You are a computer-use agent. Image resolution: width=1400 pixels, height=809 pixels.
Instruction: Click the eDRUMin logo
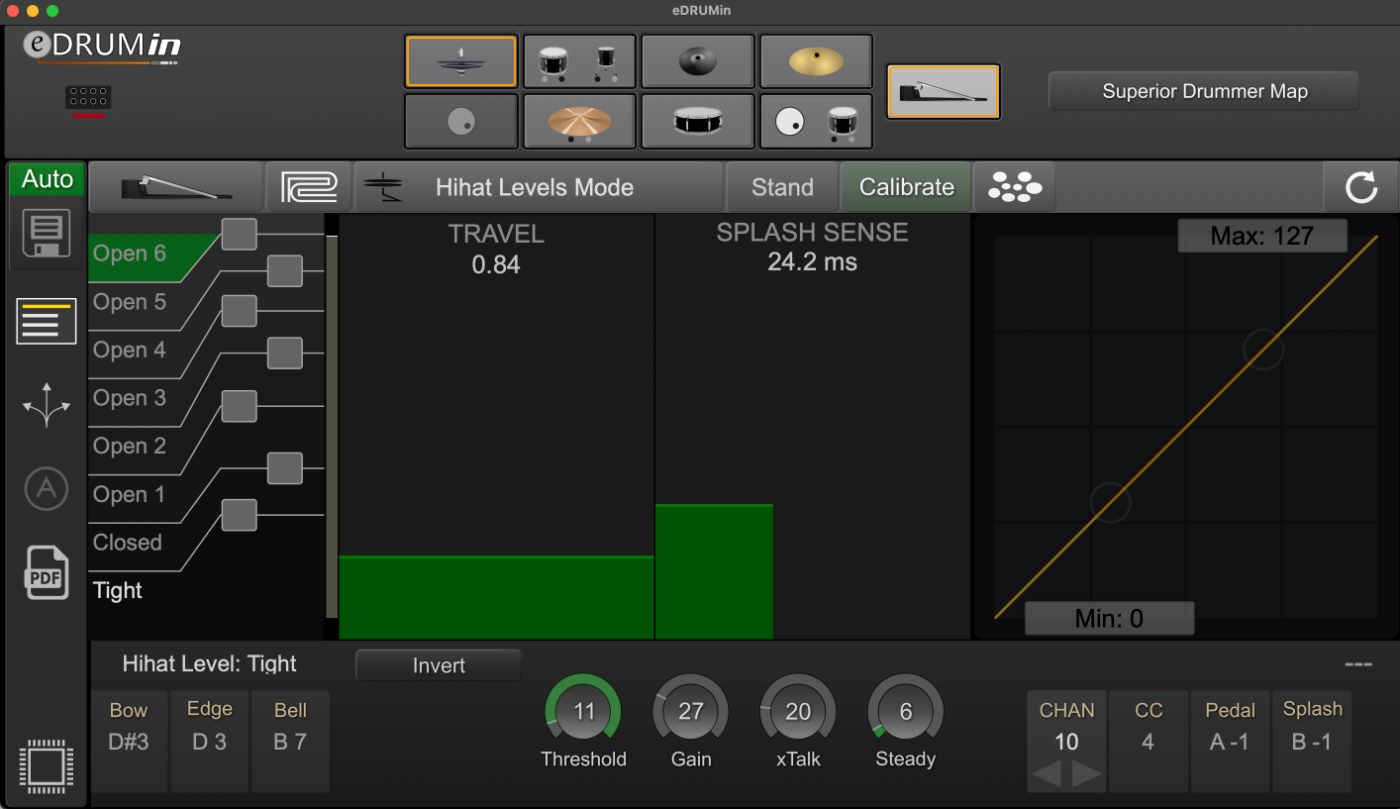tap(102, 47)
